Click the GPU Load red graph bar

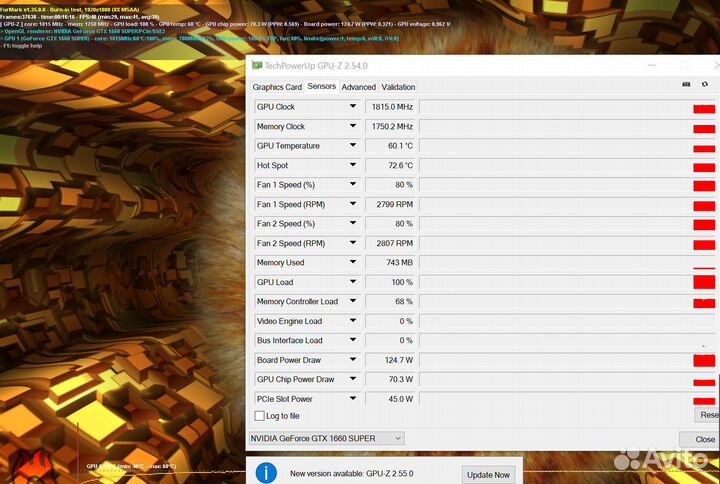(x=704, y=282)
